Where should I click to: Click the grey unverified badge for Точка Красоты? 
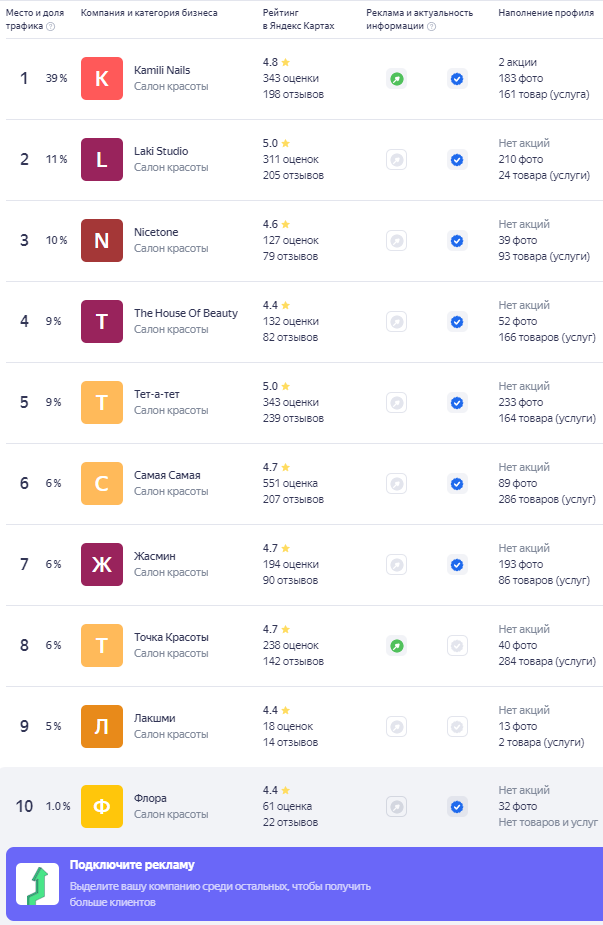click(457, 645)
